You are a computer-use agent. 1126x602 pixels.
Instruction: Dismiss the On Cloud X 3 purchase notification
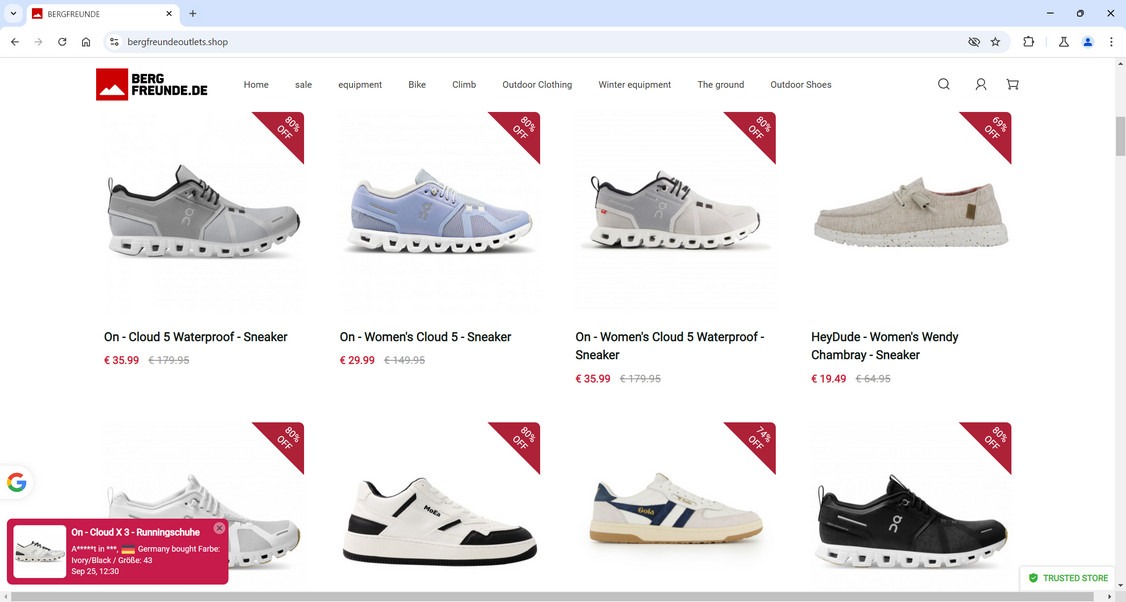tap(219, 528)
